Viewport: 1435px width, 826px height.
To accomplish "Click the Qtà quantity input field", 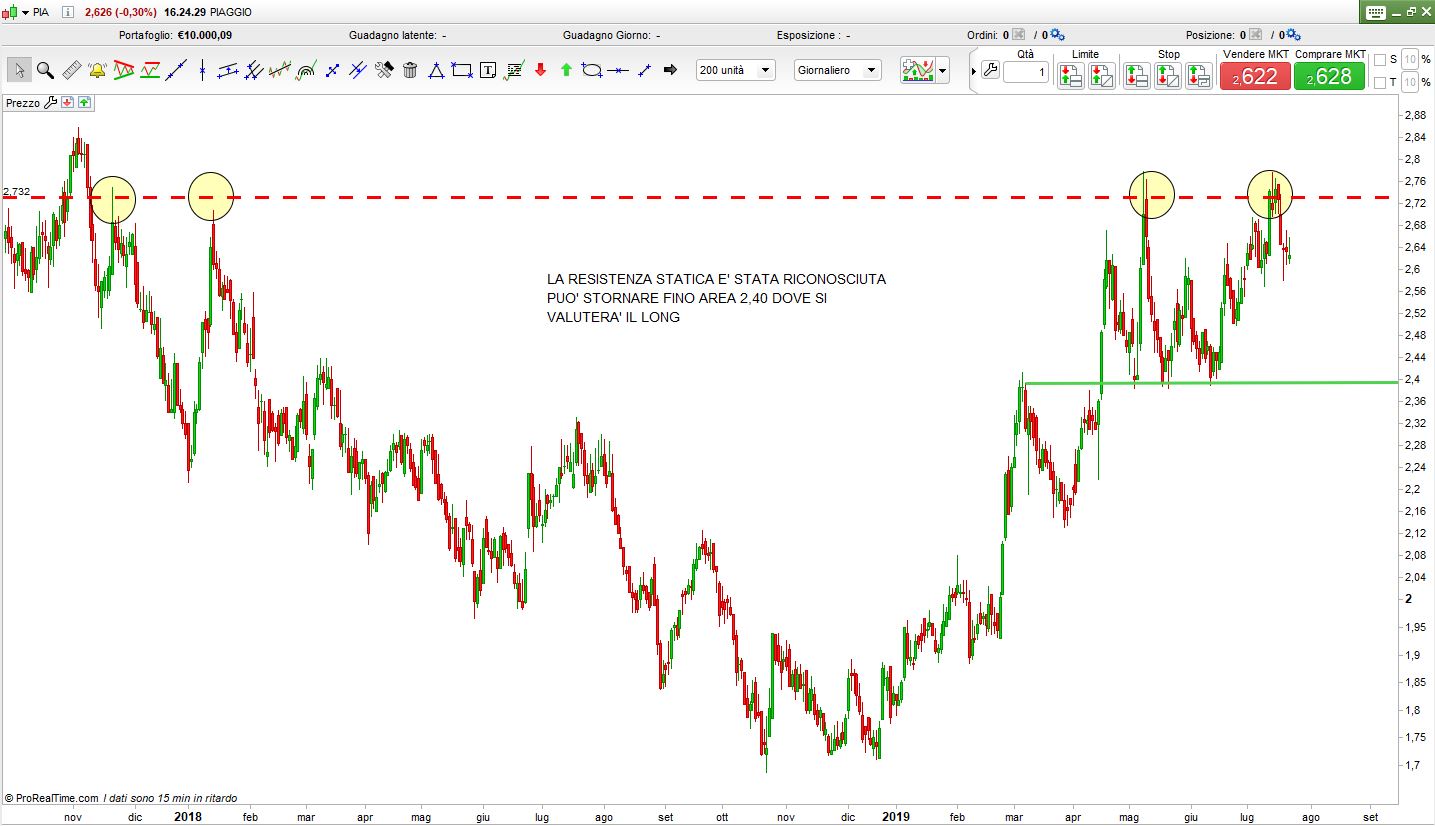I will pos(1025,73).
